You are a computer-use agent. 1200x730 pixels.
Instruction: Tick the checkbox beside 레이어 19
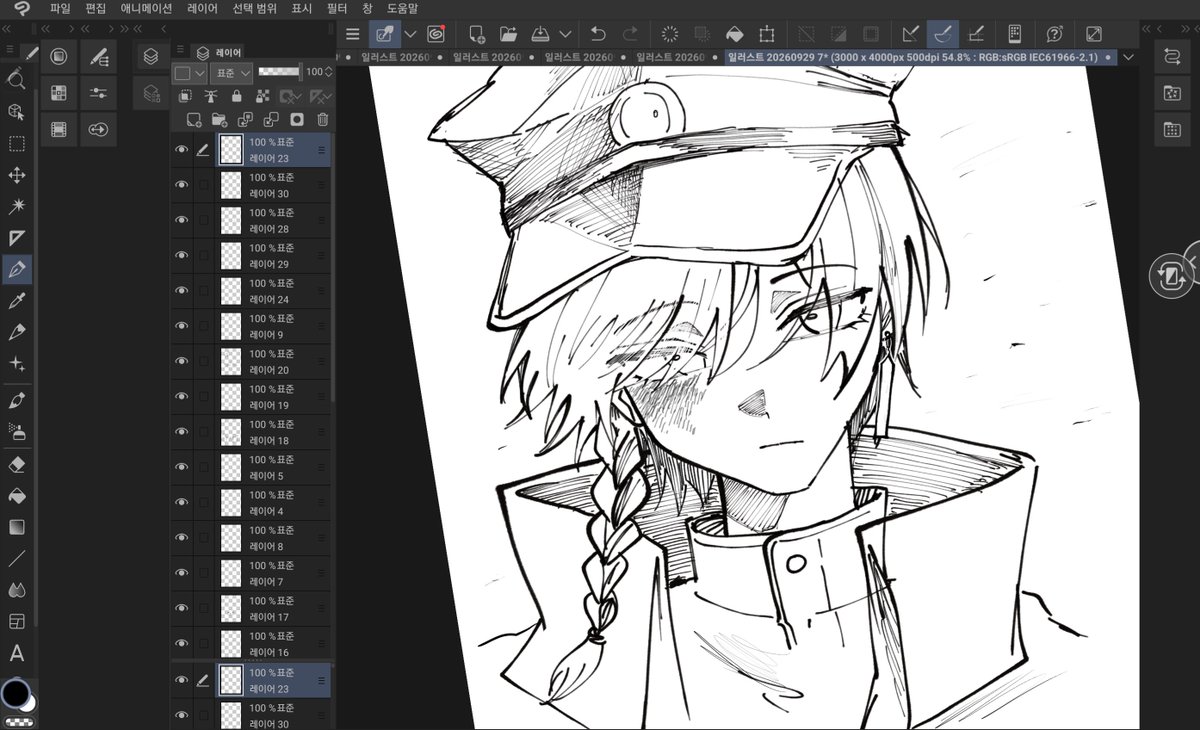[204, 396]
